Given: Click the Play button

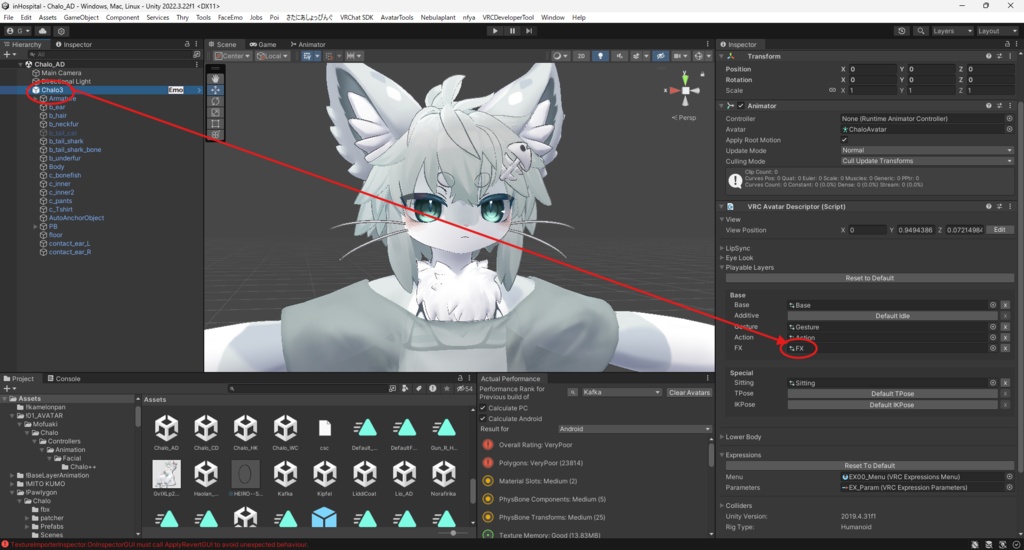Looking at the screenshot, I should [495, 31].
